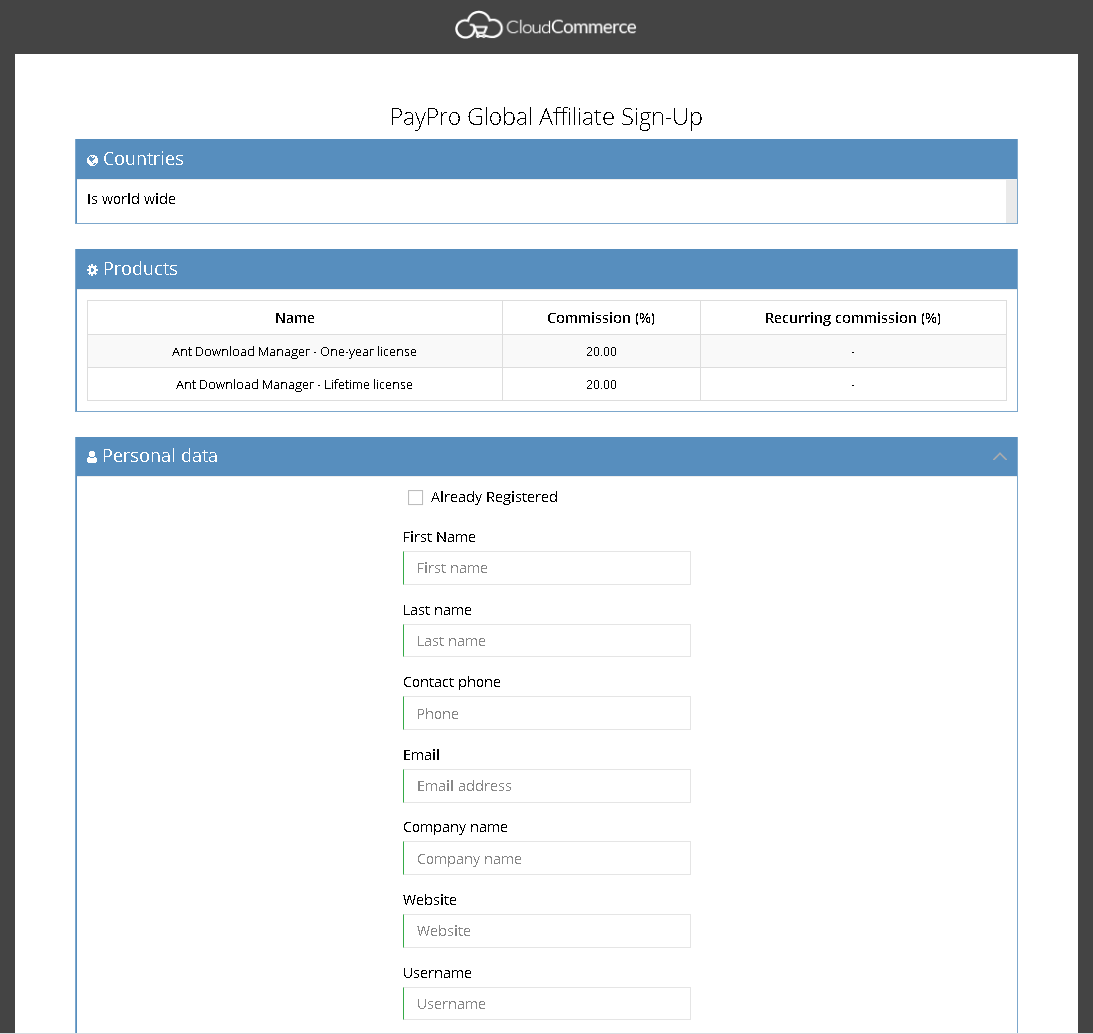The width and height of the screenshot is (1093, 1034).
Task: Focus the First name input field
Action: tap(546, 568)
